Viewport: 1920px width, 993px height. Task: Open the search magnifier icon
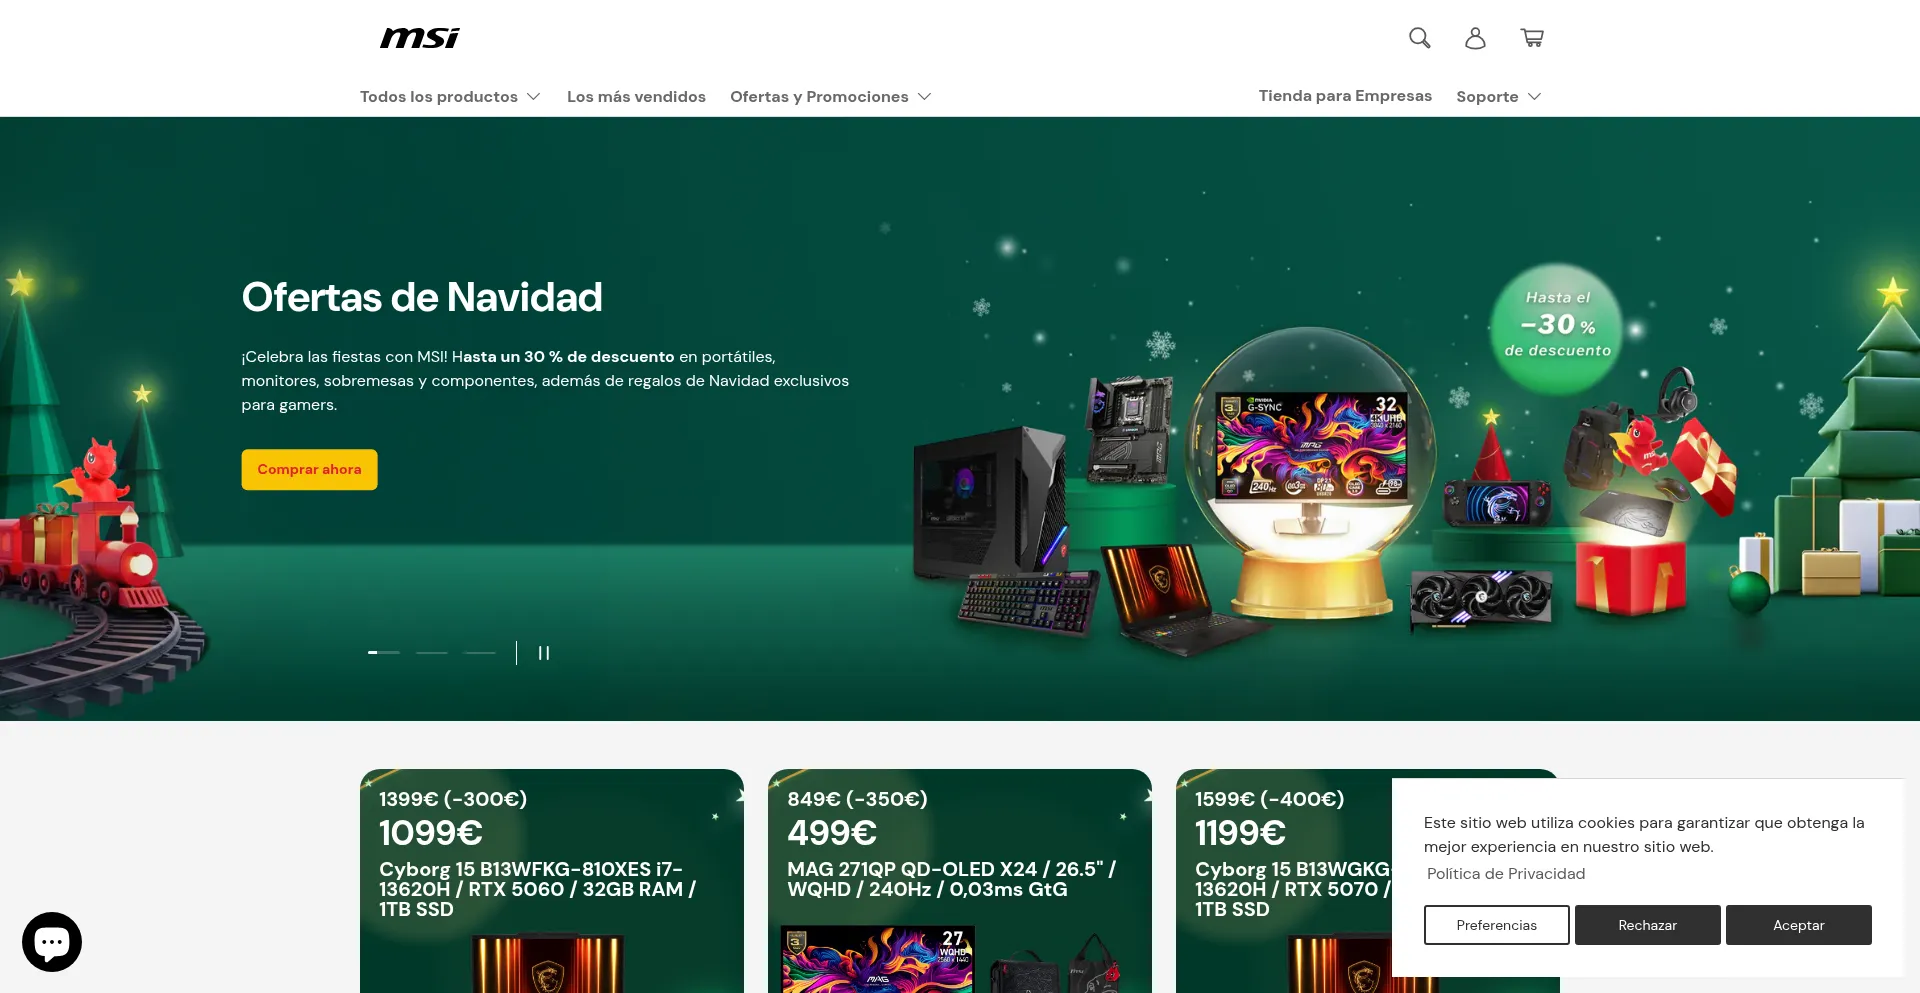1419,38
